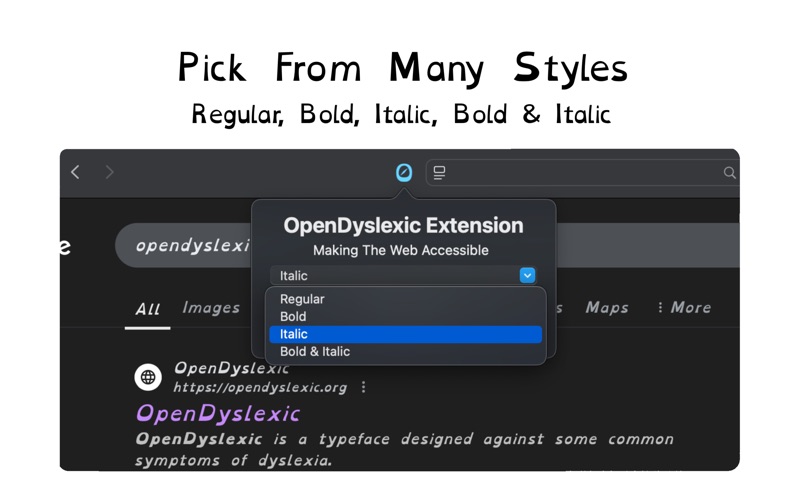800x500 pixels.
Task: Click the blue dropdown chevron button
Action: pyautogui.click(x=527, y=276)
